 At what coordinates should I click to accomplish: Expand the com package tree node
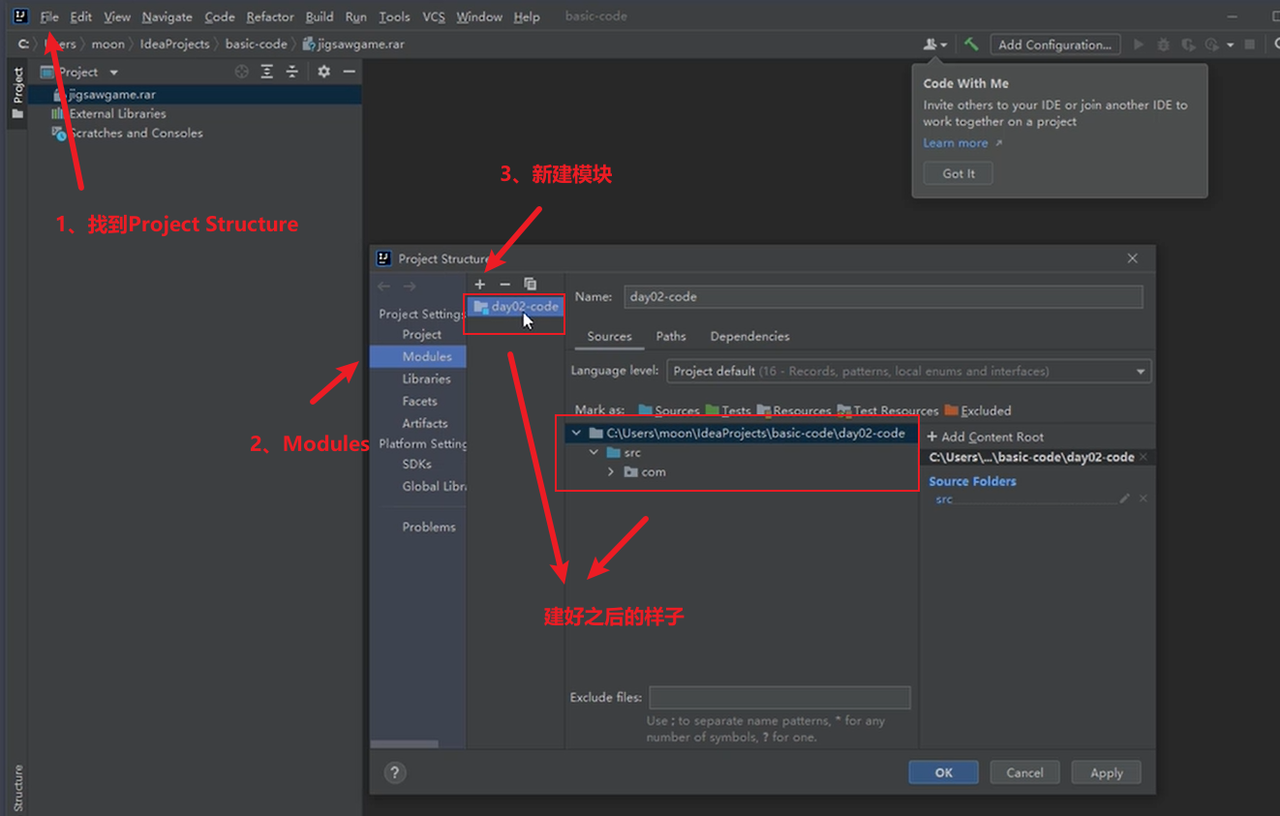(611, 472)
